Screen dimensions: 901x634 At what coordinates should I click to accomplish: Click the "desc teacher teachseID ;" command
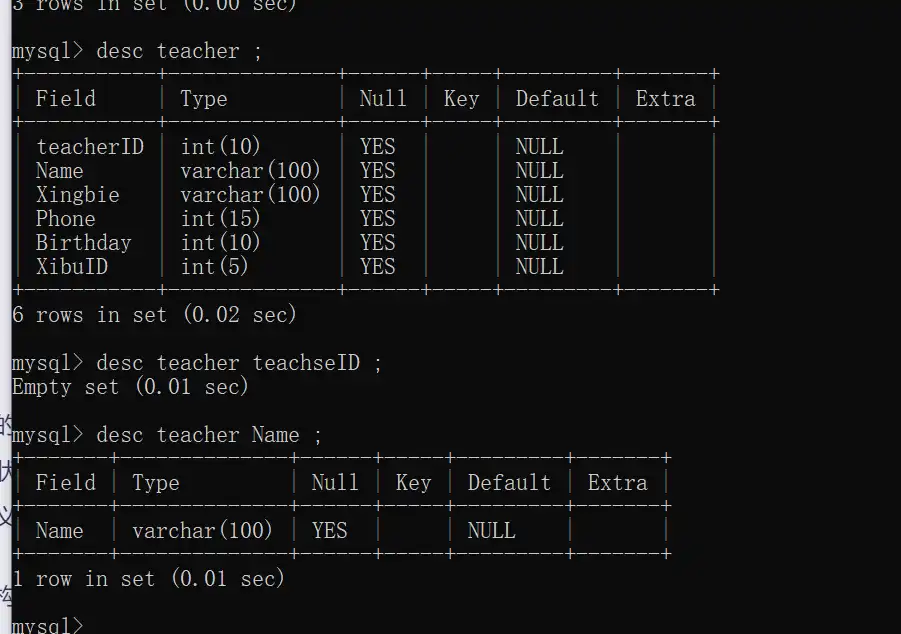(239, 363)
